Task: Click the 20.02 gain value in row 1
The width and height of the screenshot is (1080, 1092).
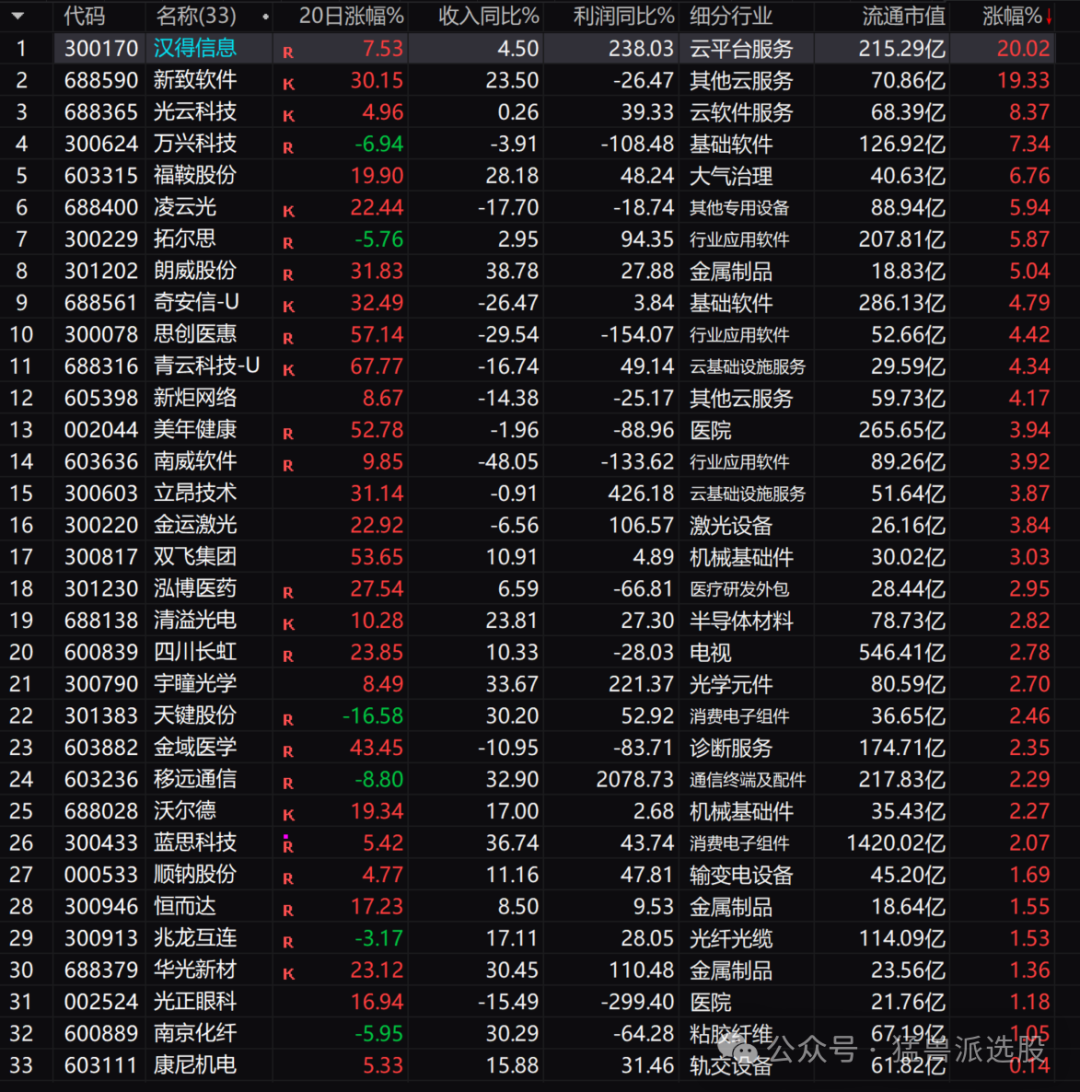Action: (1023, 48)
